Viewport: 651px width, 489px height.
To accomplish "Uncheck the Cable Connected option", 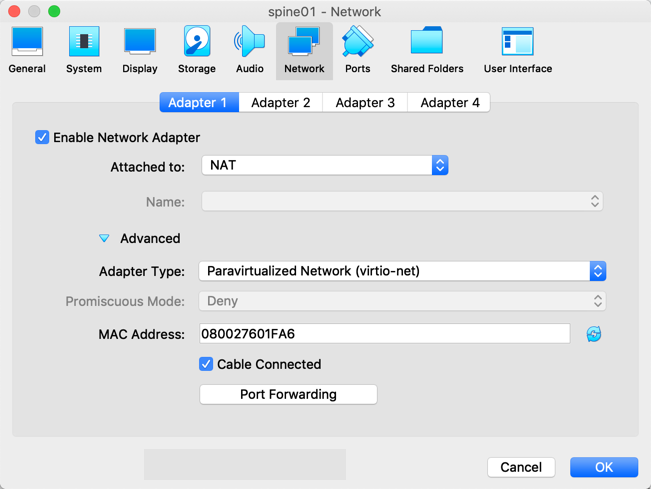I will 206,364.
